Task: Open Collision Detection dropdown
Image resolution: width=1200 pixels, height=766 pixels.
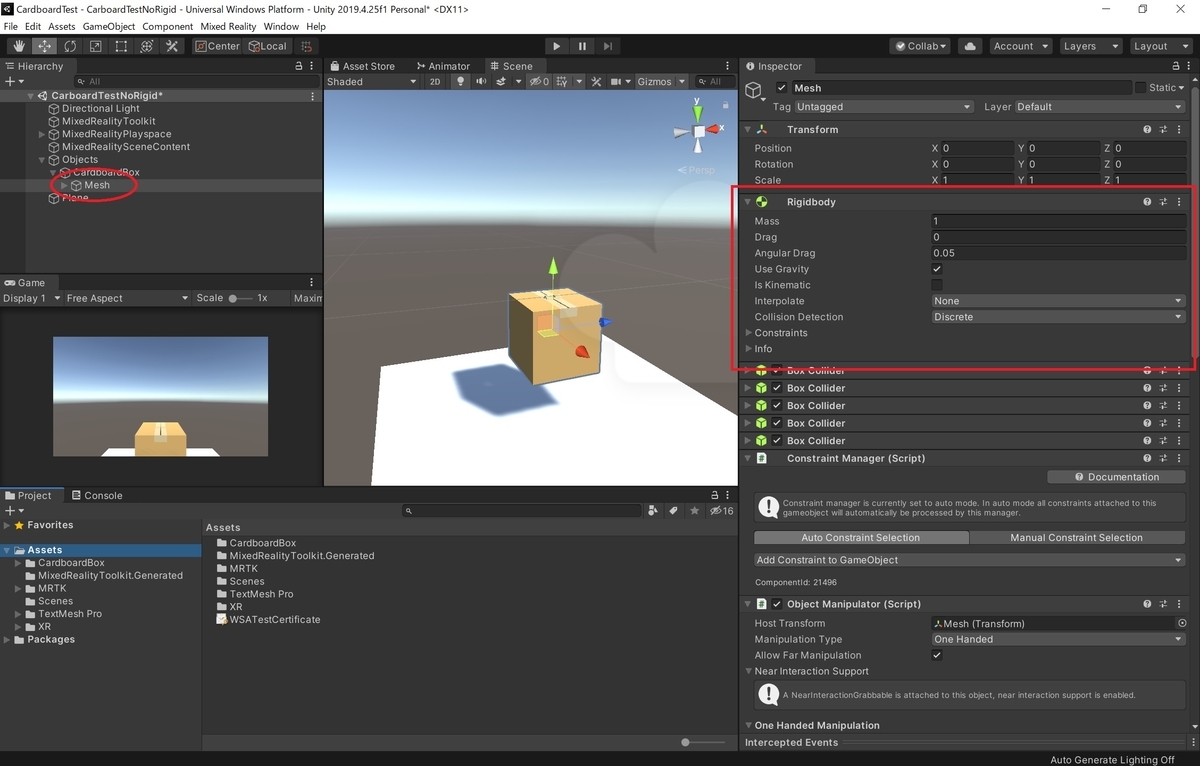Action: click(x=1058, y=317)
